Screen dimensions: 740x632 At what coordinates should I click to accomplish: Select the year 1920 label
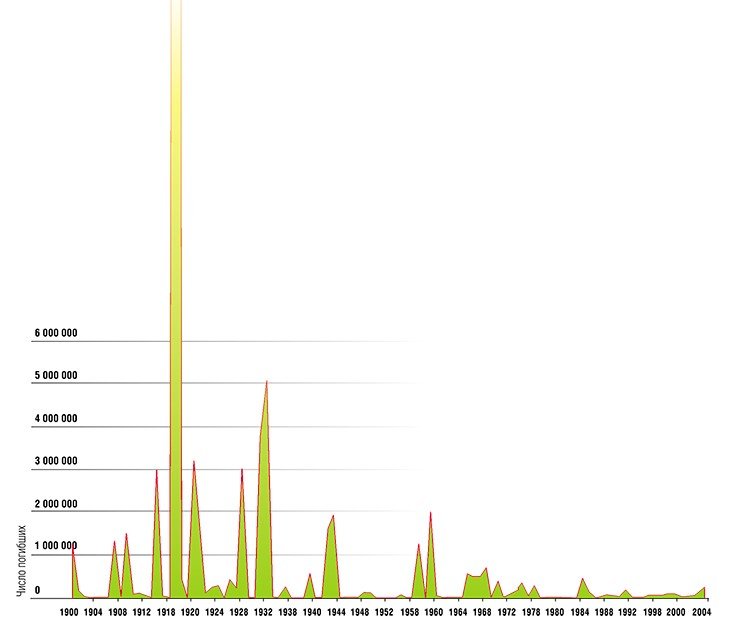point(190,613)
